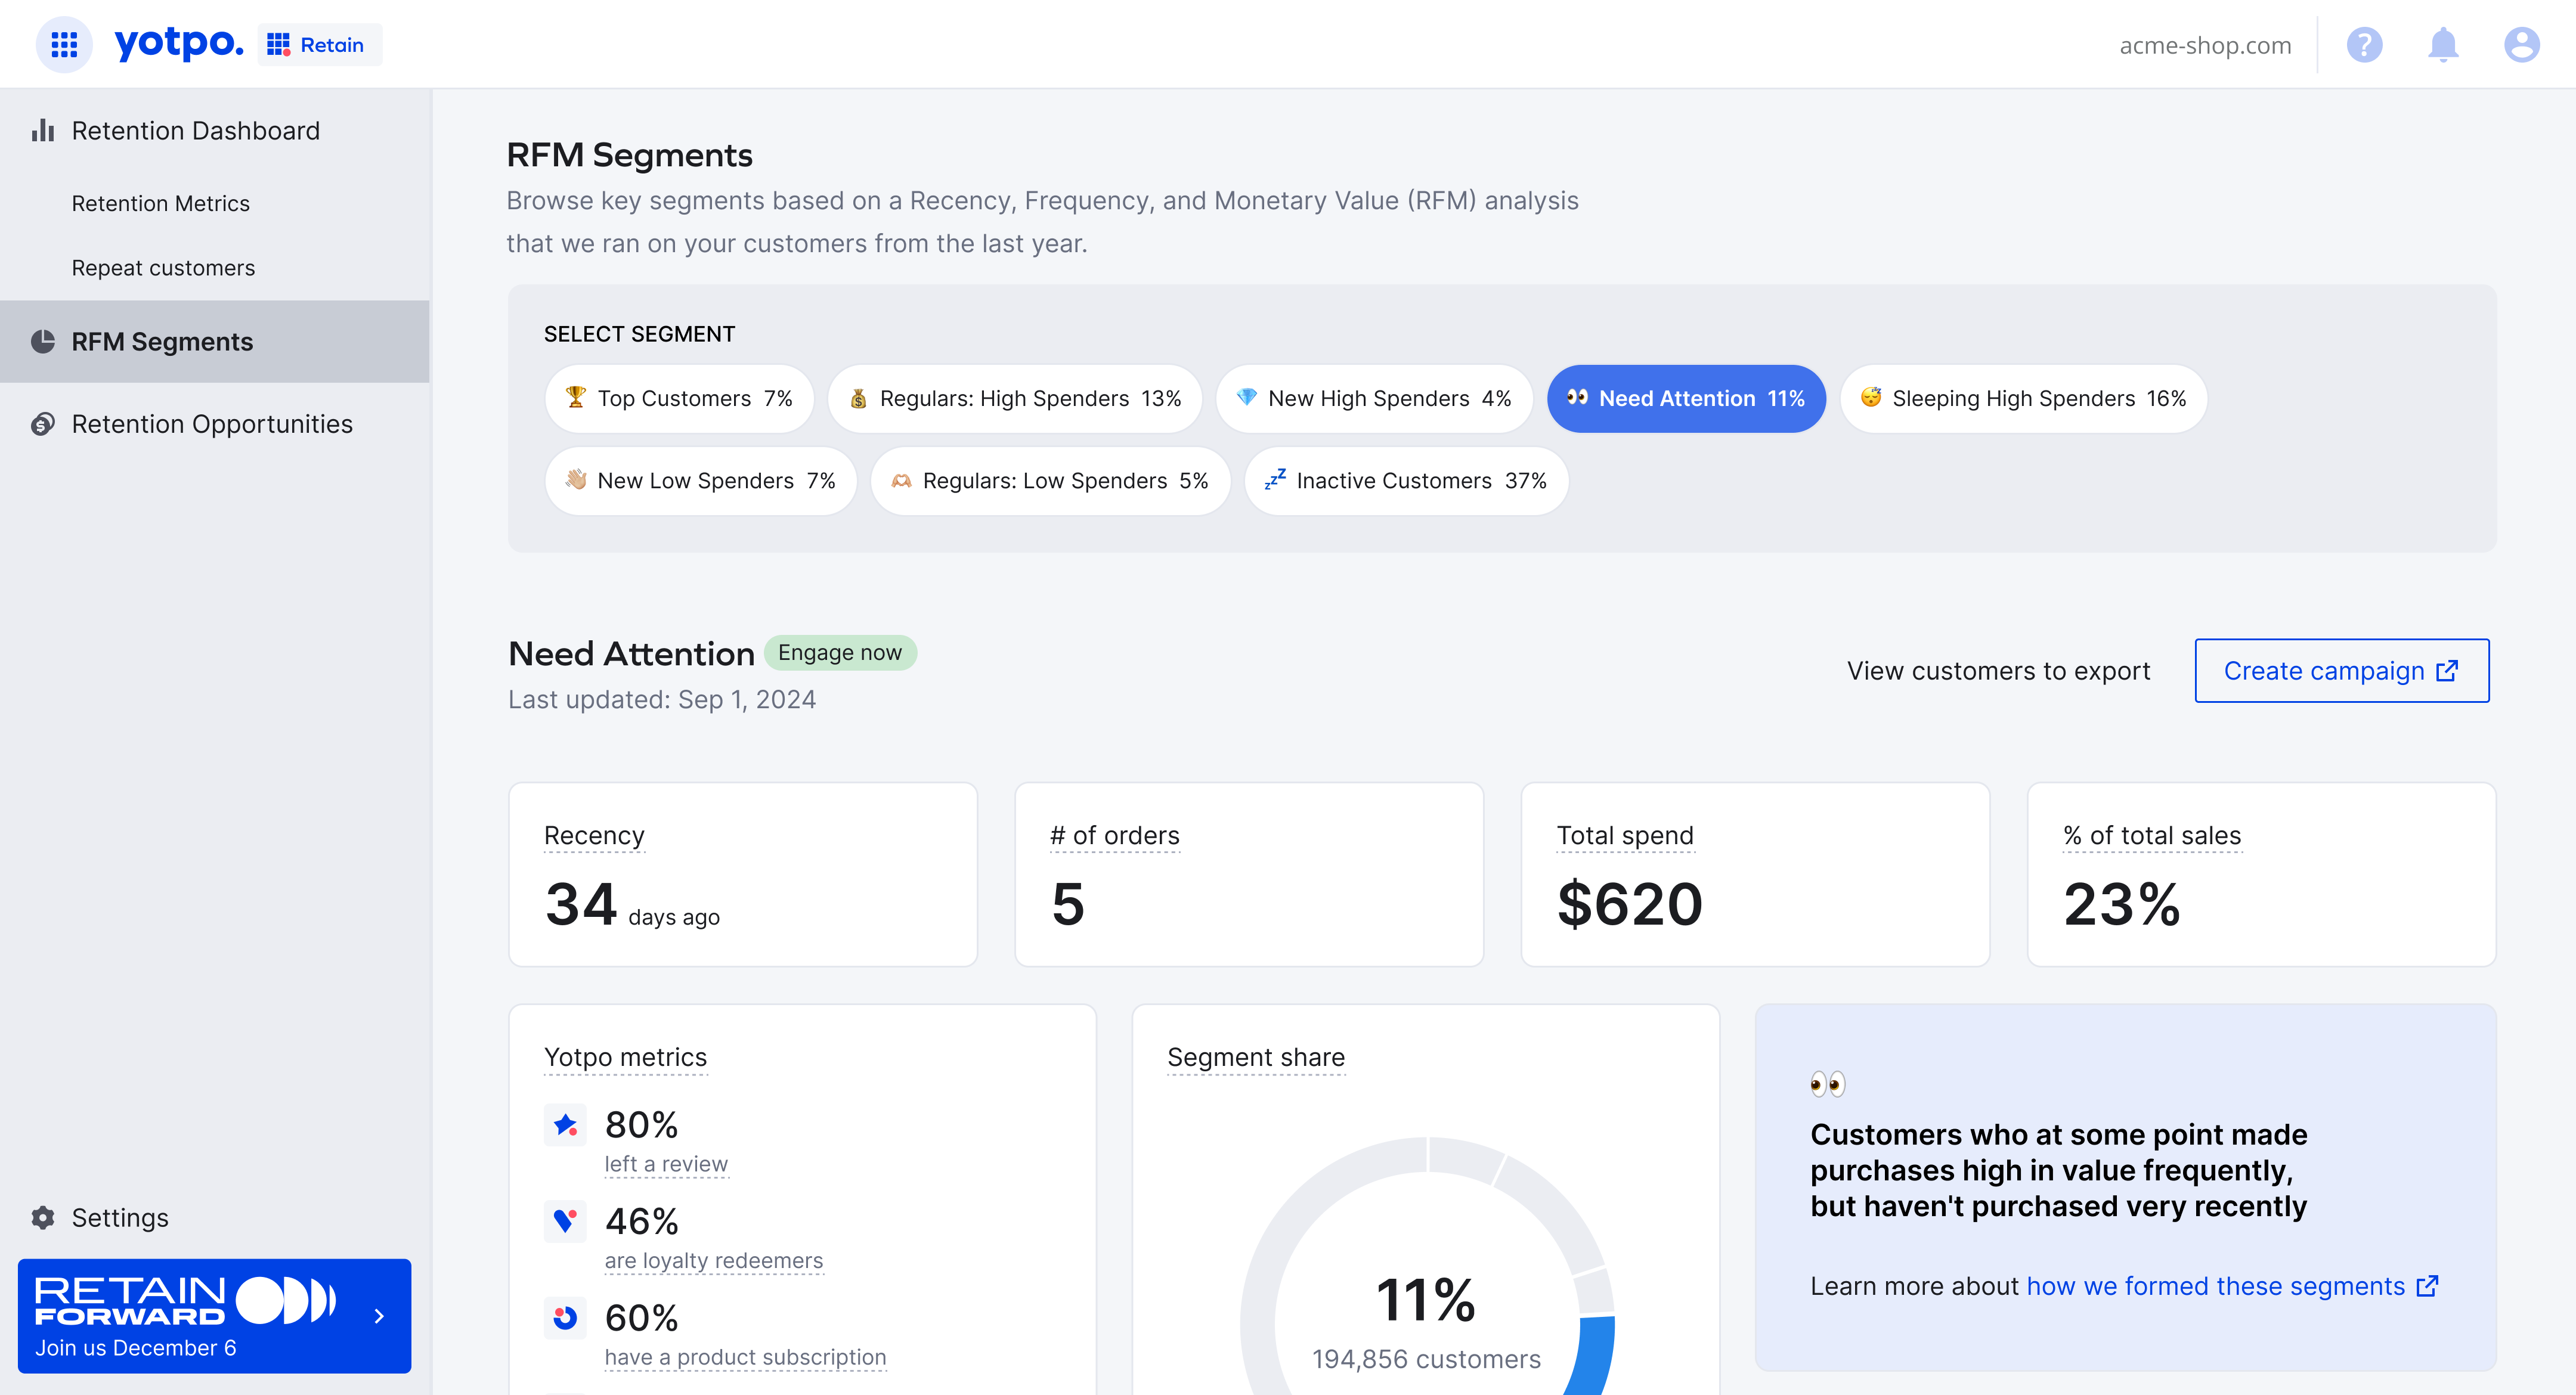Screen dimensions: 2576x1395
Task: Click the Create campaign button
Action: (2341, 671)
